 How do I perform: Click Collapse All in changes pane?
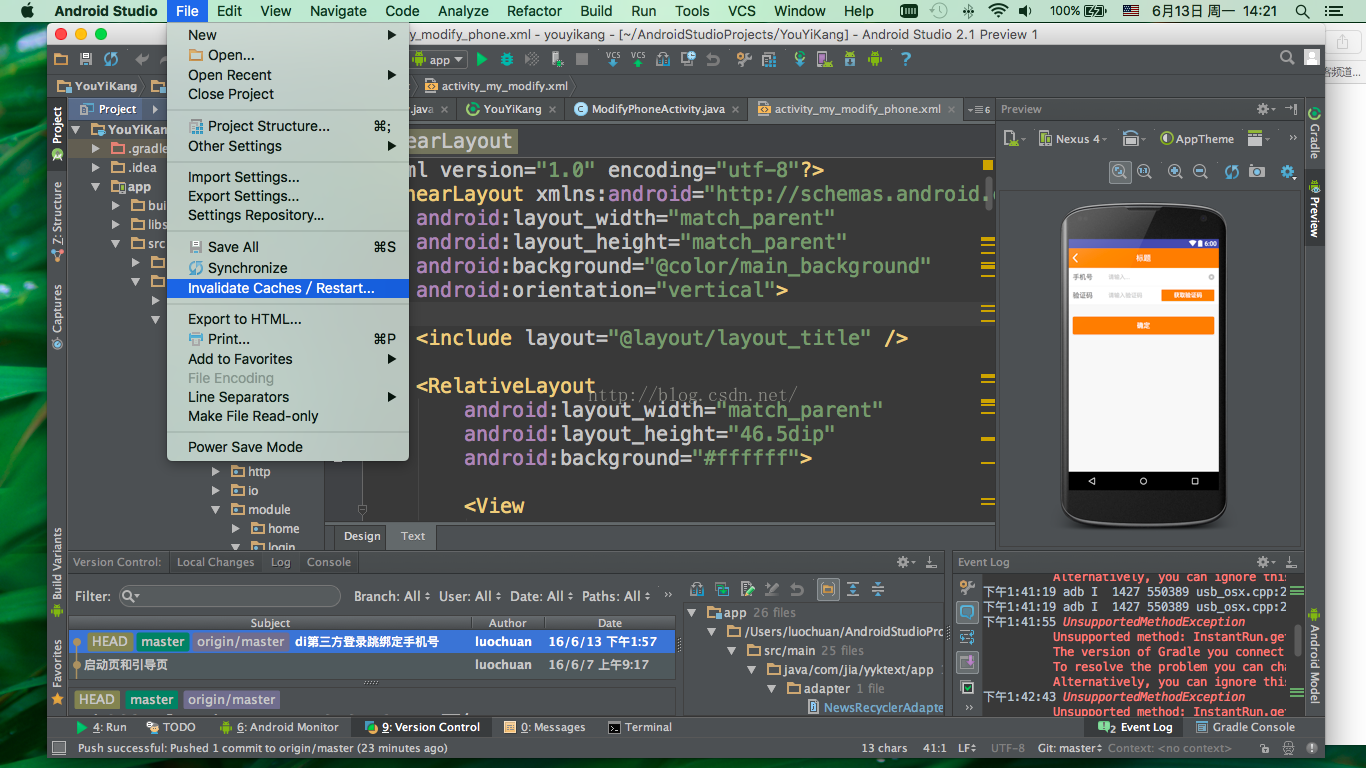877,589
